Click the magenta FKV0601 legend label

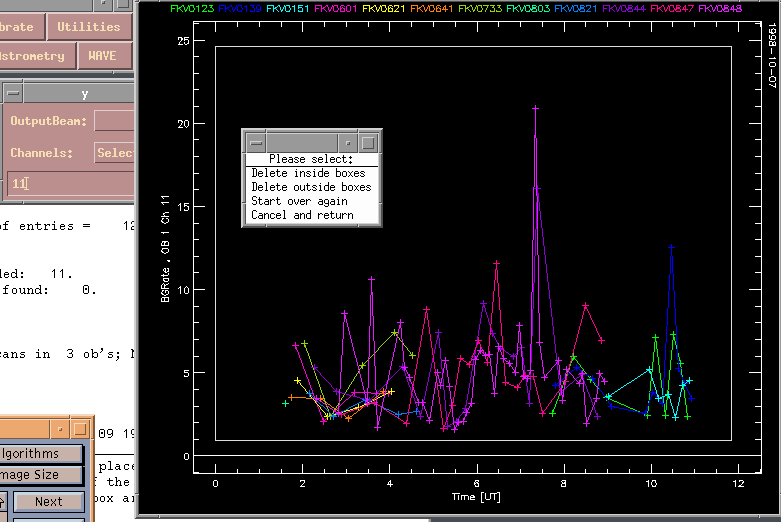(x=333, y=8)
